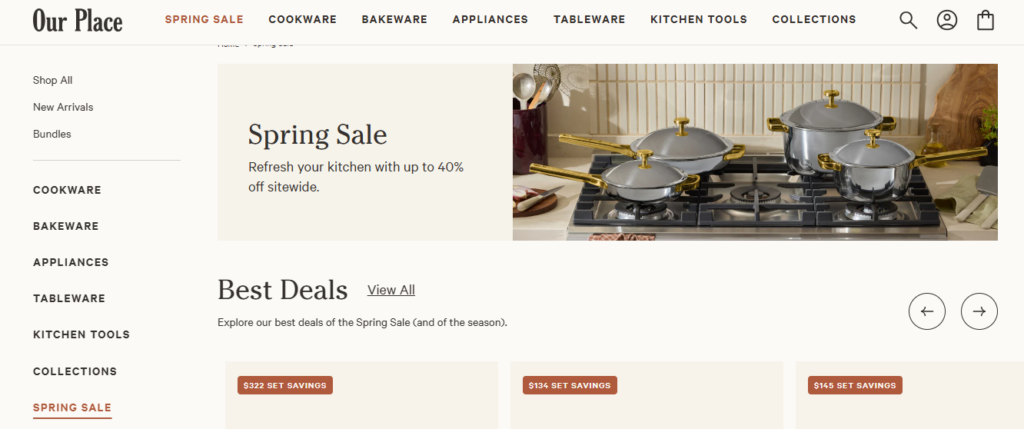This screenshot has width=1024, height=429.
Task: Click the previous arrow in Best Deals carousel
Action: pos(927,311)
